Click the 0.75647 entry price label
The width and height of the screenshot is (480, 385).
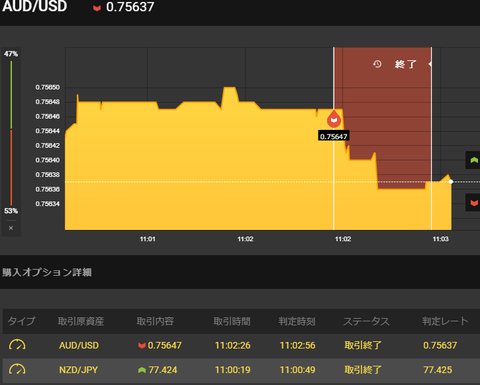click(x=334, y=136)
